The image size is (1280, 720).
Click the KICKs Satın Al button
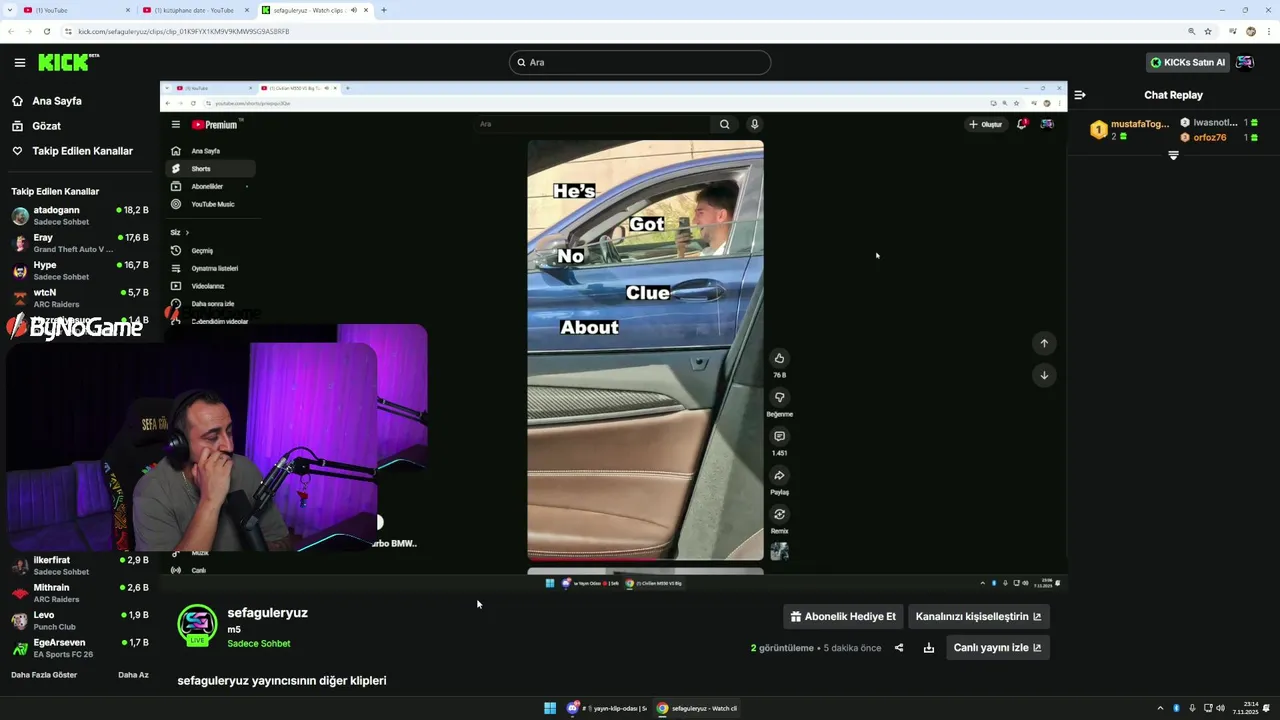(1187, 62)
